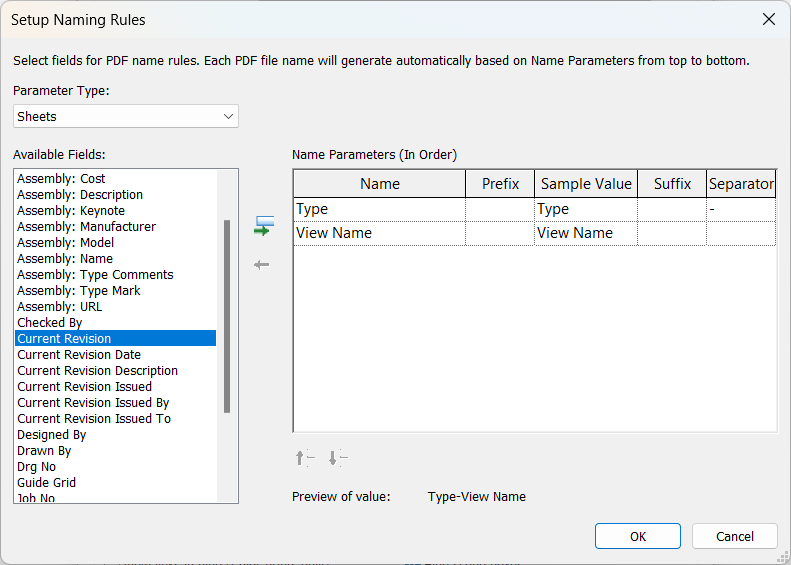Edit the '-' separator cell of Type row

741,209
